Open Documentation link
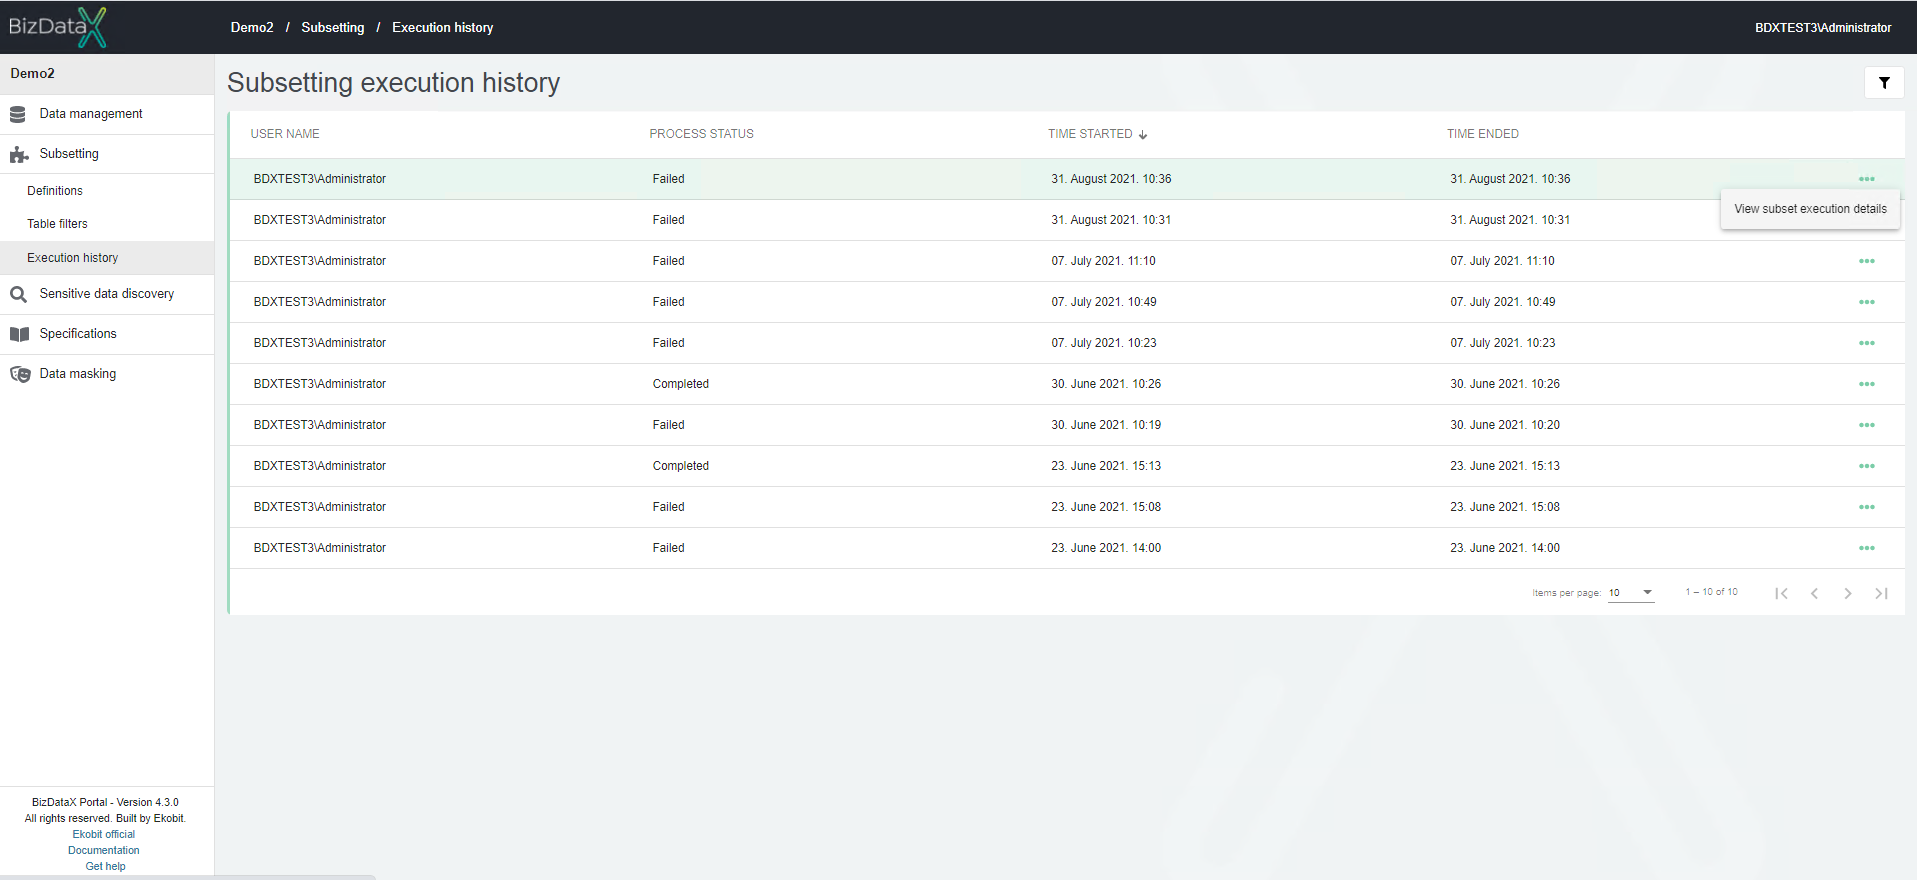1917x880 pixels. point(104,850)
